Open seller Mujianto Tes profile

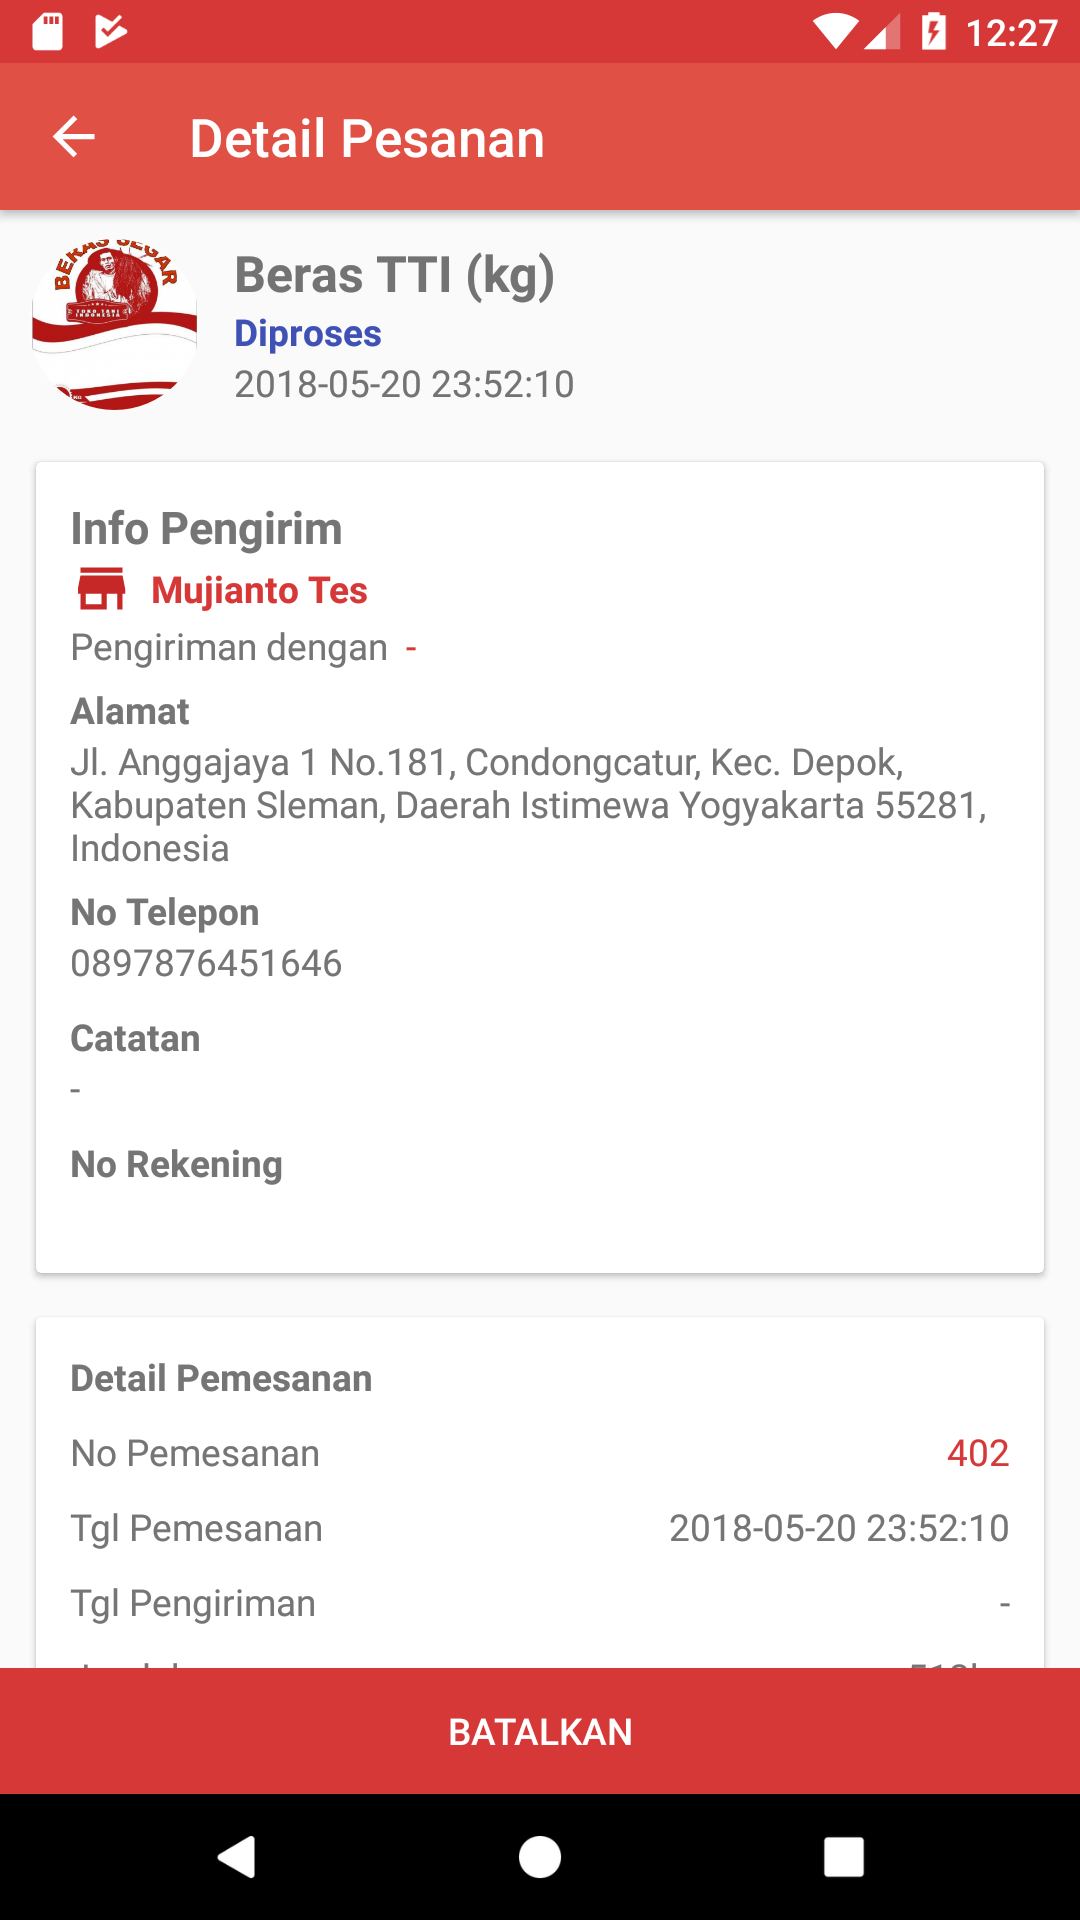coord(259,591)
